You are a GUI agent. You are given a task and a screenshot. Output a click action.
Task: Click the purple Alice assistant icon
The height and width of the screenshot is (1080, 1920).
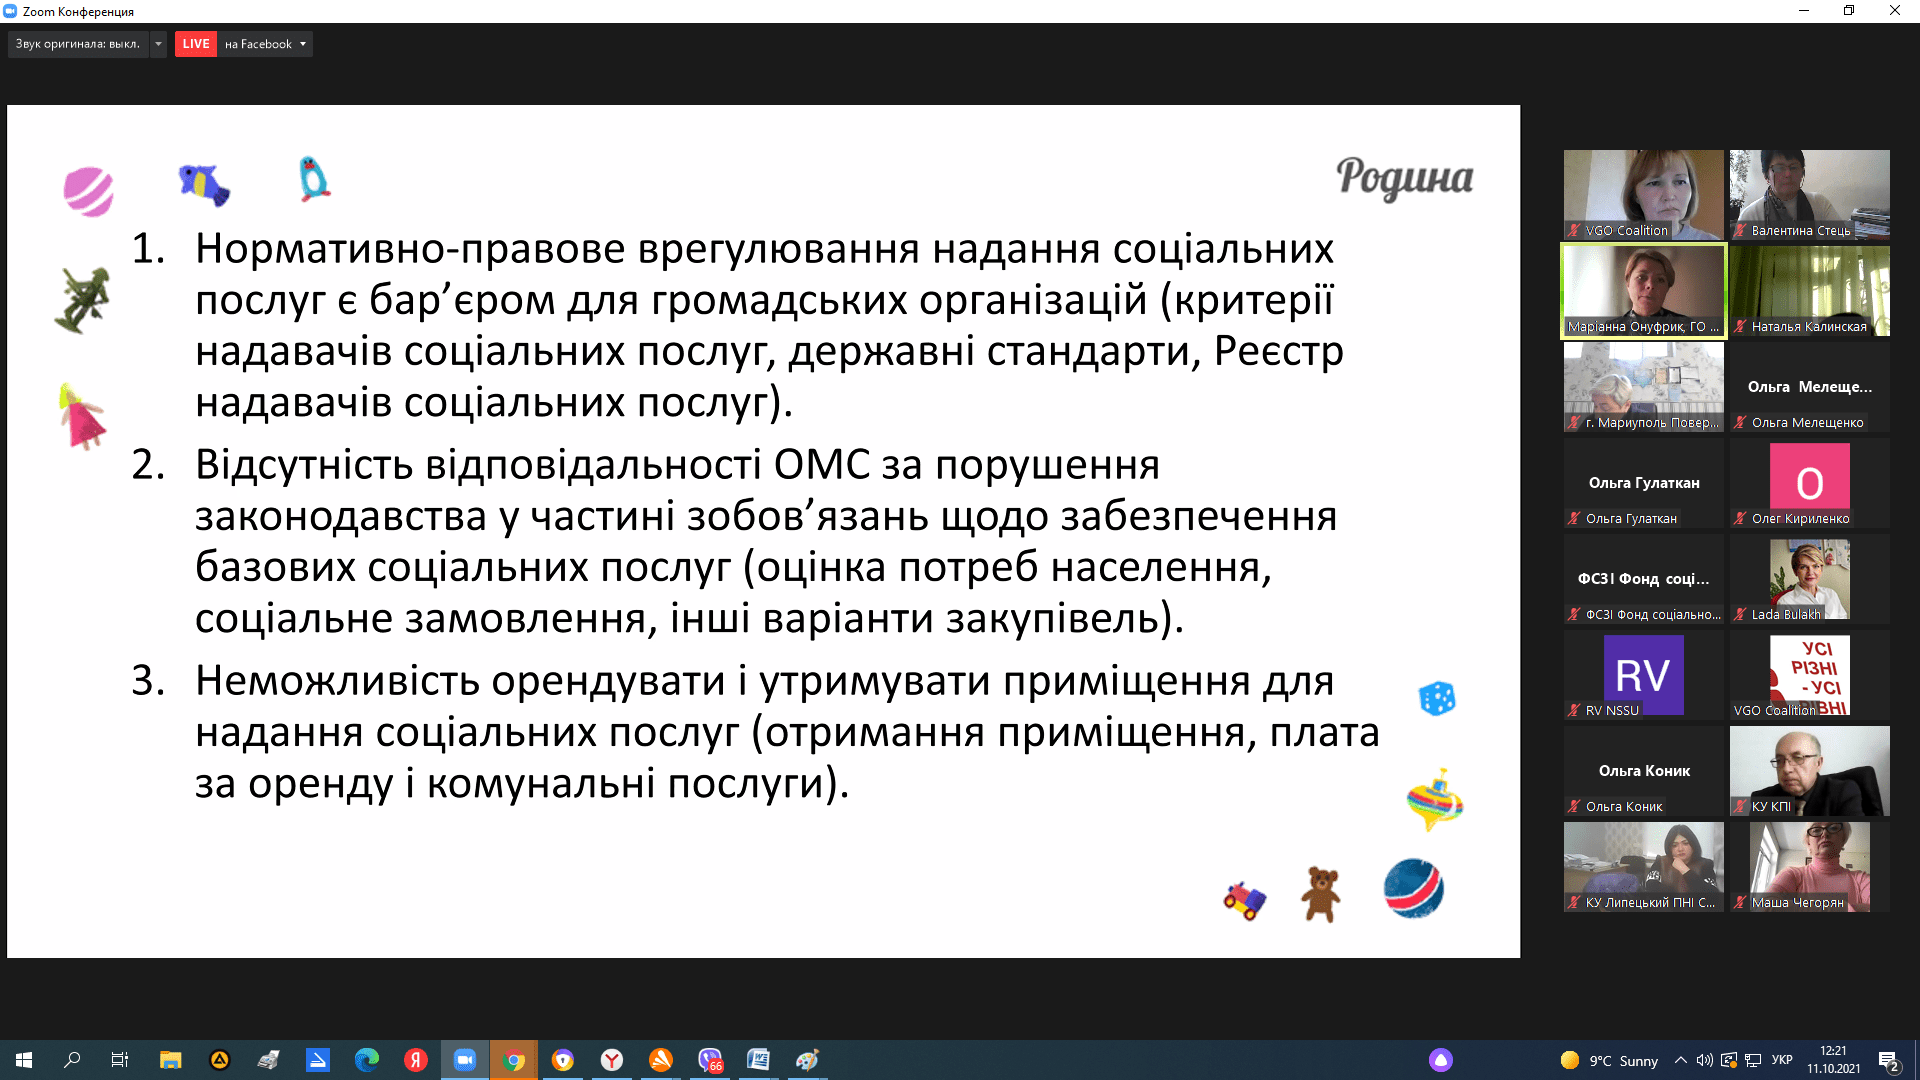point(1440,1060)
